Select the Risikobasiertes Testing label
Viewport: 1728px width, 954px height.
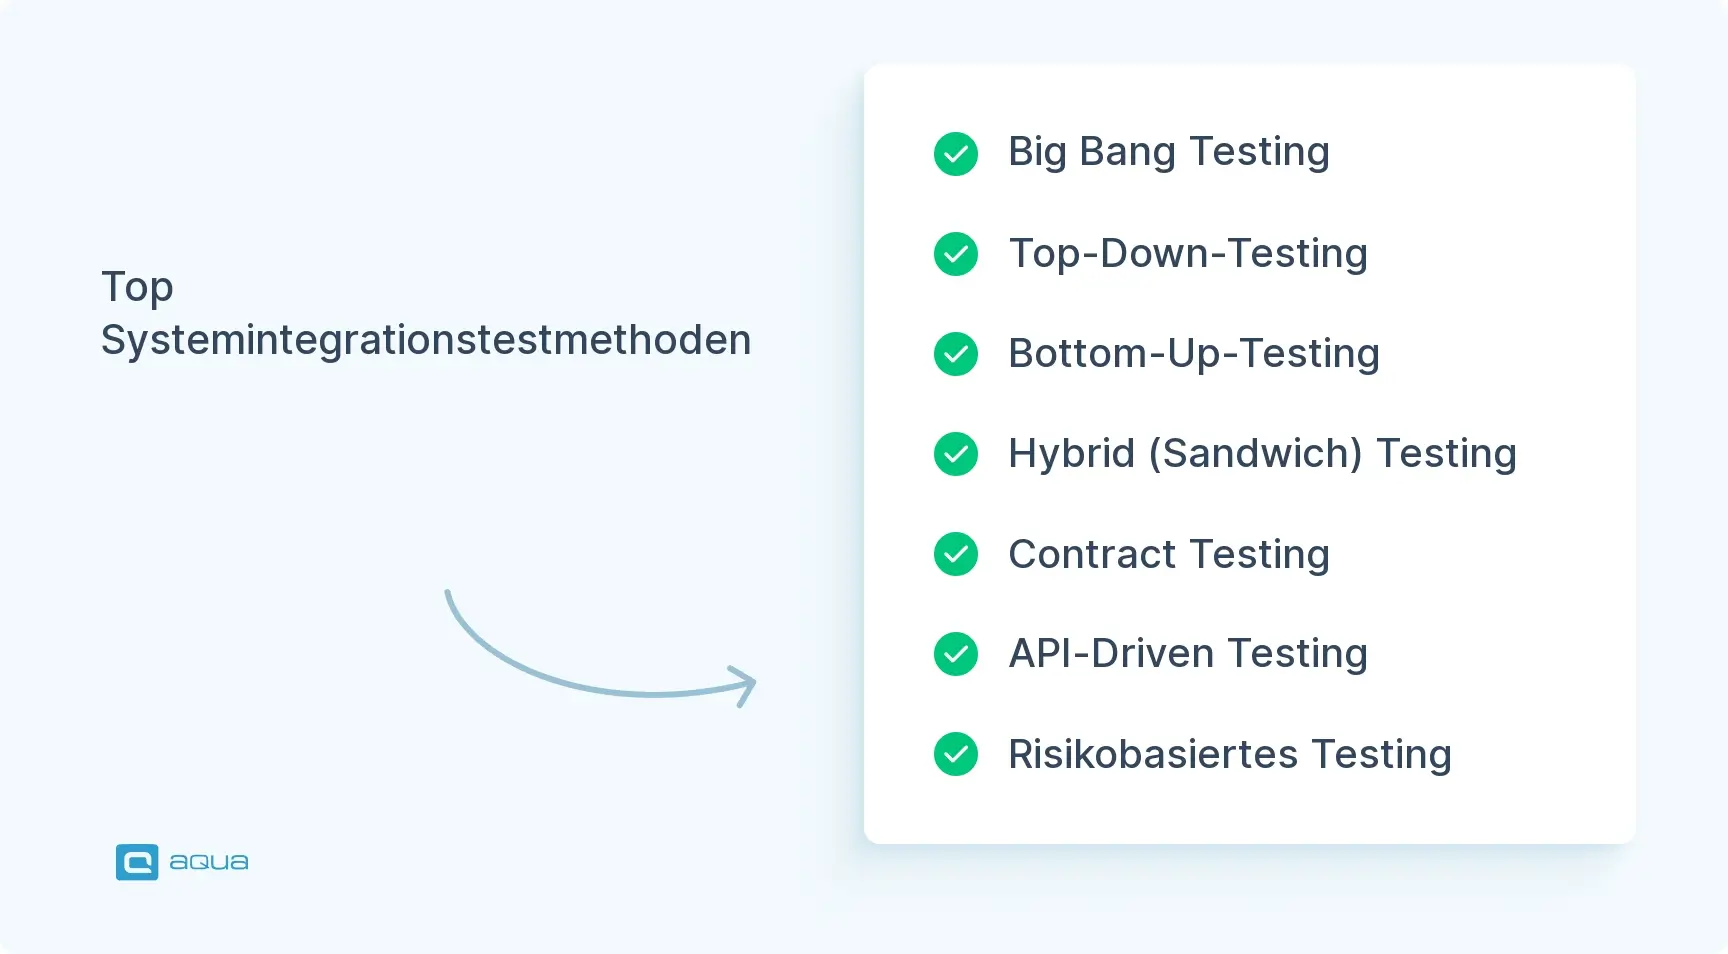pyautogui.click(x=1229, y=754)
